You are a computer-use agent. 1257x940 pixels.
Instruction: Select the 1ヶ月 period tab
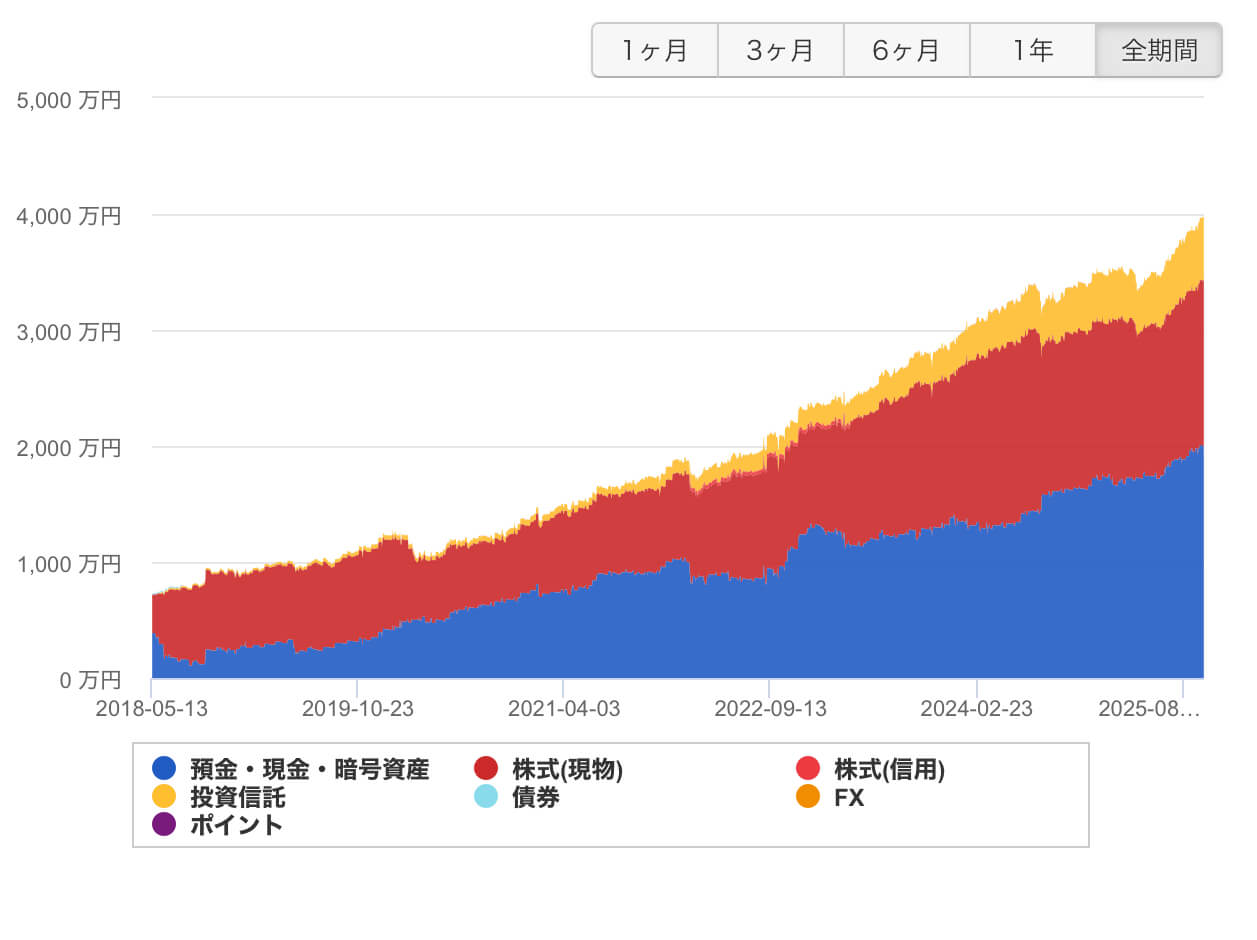pos(655,50)
